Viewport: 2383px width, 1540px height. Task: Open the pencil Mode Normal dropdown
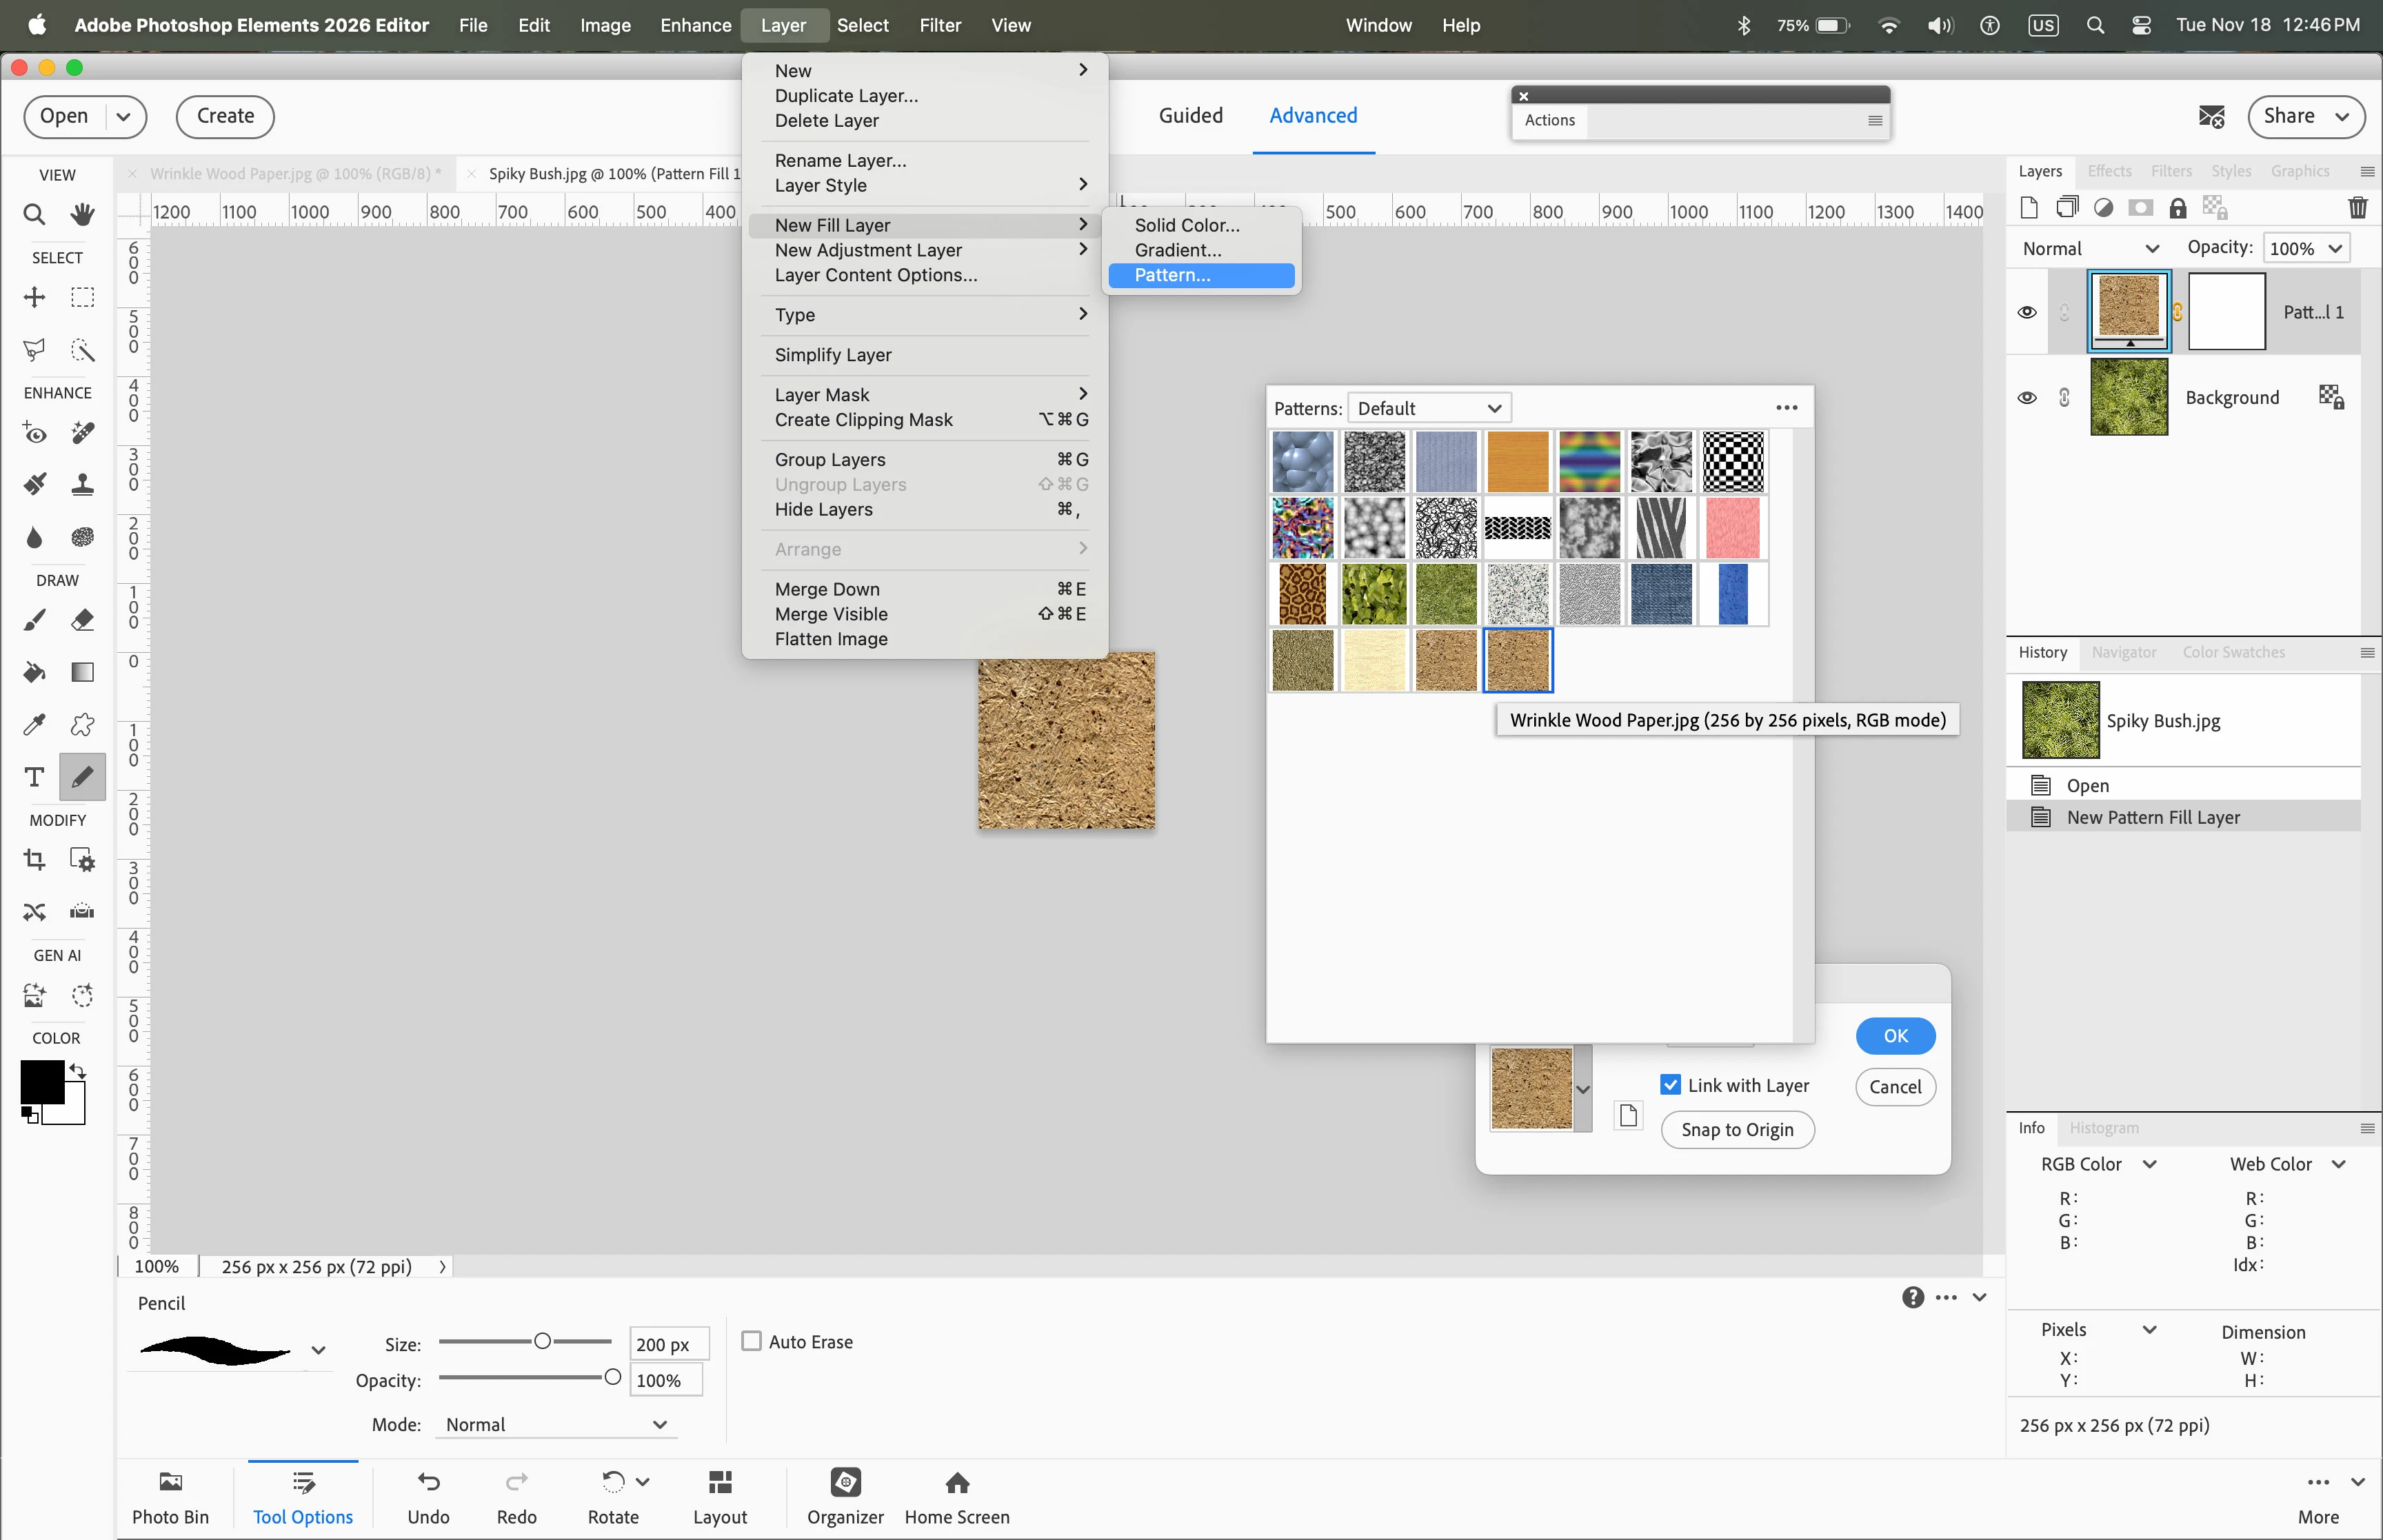[x=556, y=1424]
